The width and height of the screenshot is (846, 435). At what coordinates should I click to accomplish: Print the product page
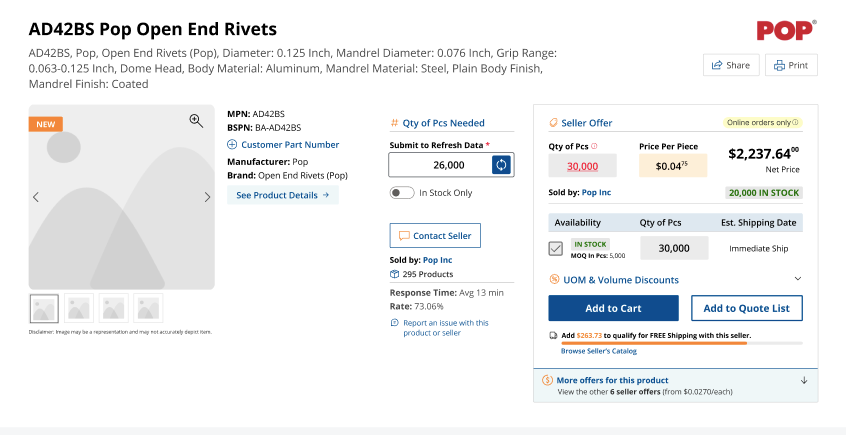(791, 65)
